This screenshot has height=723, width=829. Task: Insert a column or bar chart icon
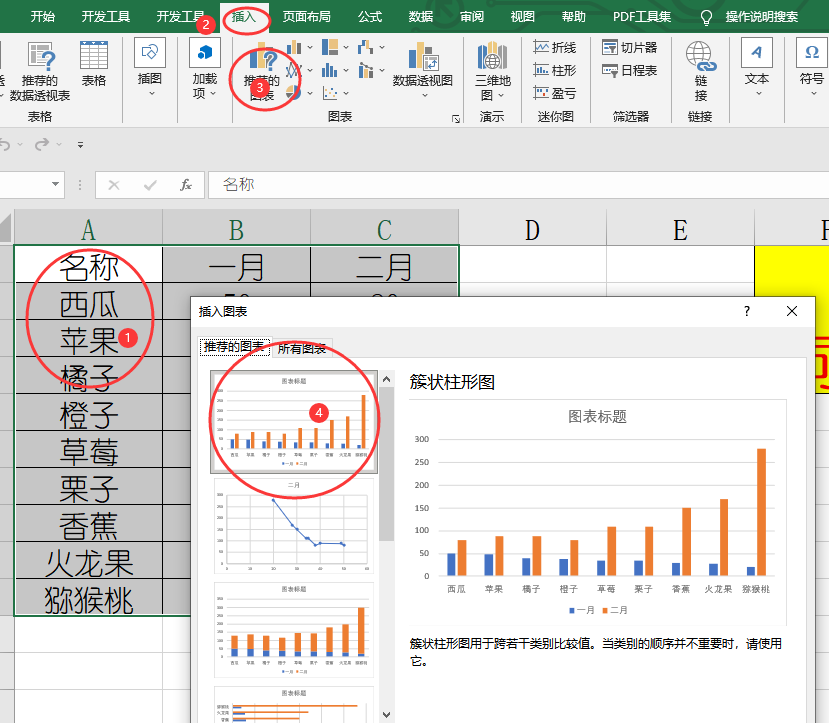[x=294, y=48]
